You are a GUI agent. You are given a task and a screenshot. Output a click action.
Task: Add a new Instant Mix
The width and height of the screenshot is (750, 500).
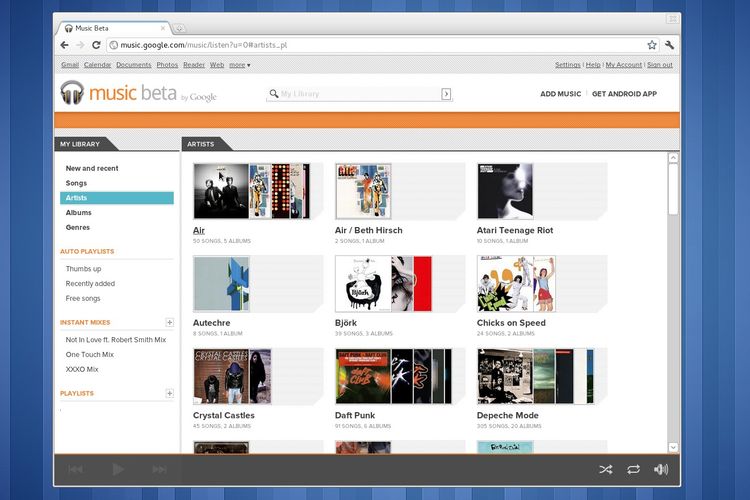169,323
